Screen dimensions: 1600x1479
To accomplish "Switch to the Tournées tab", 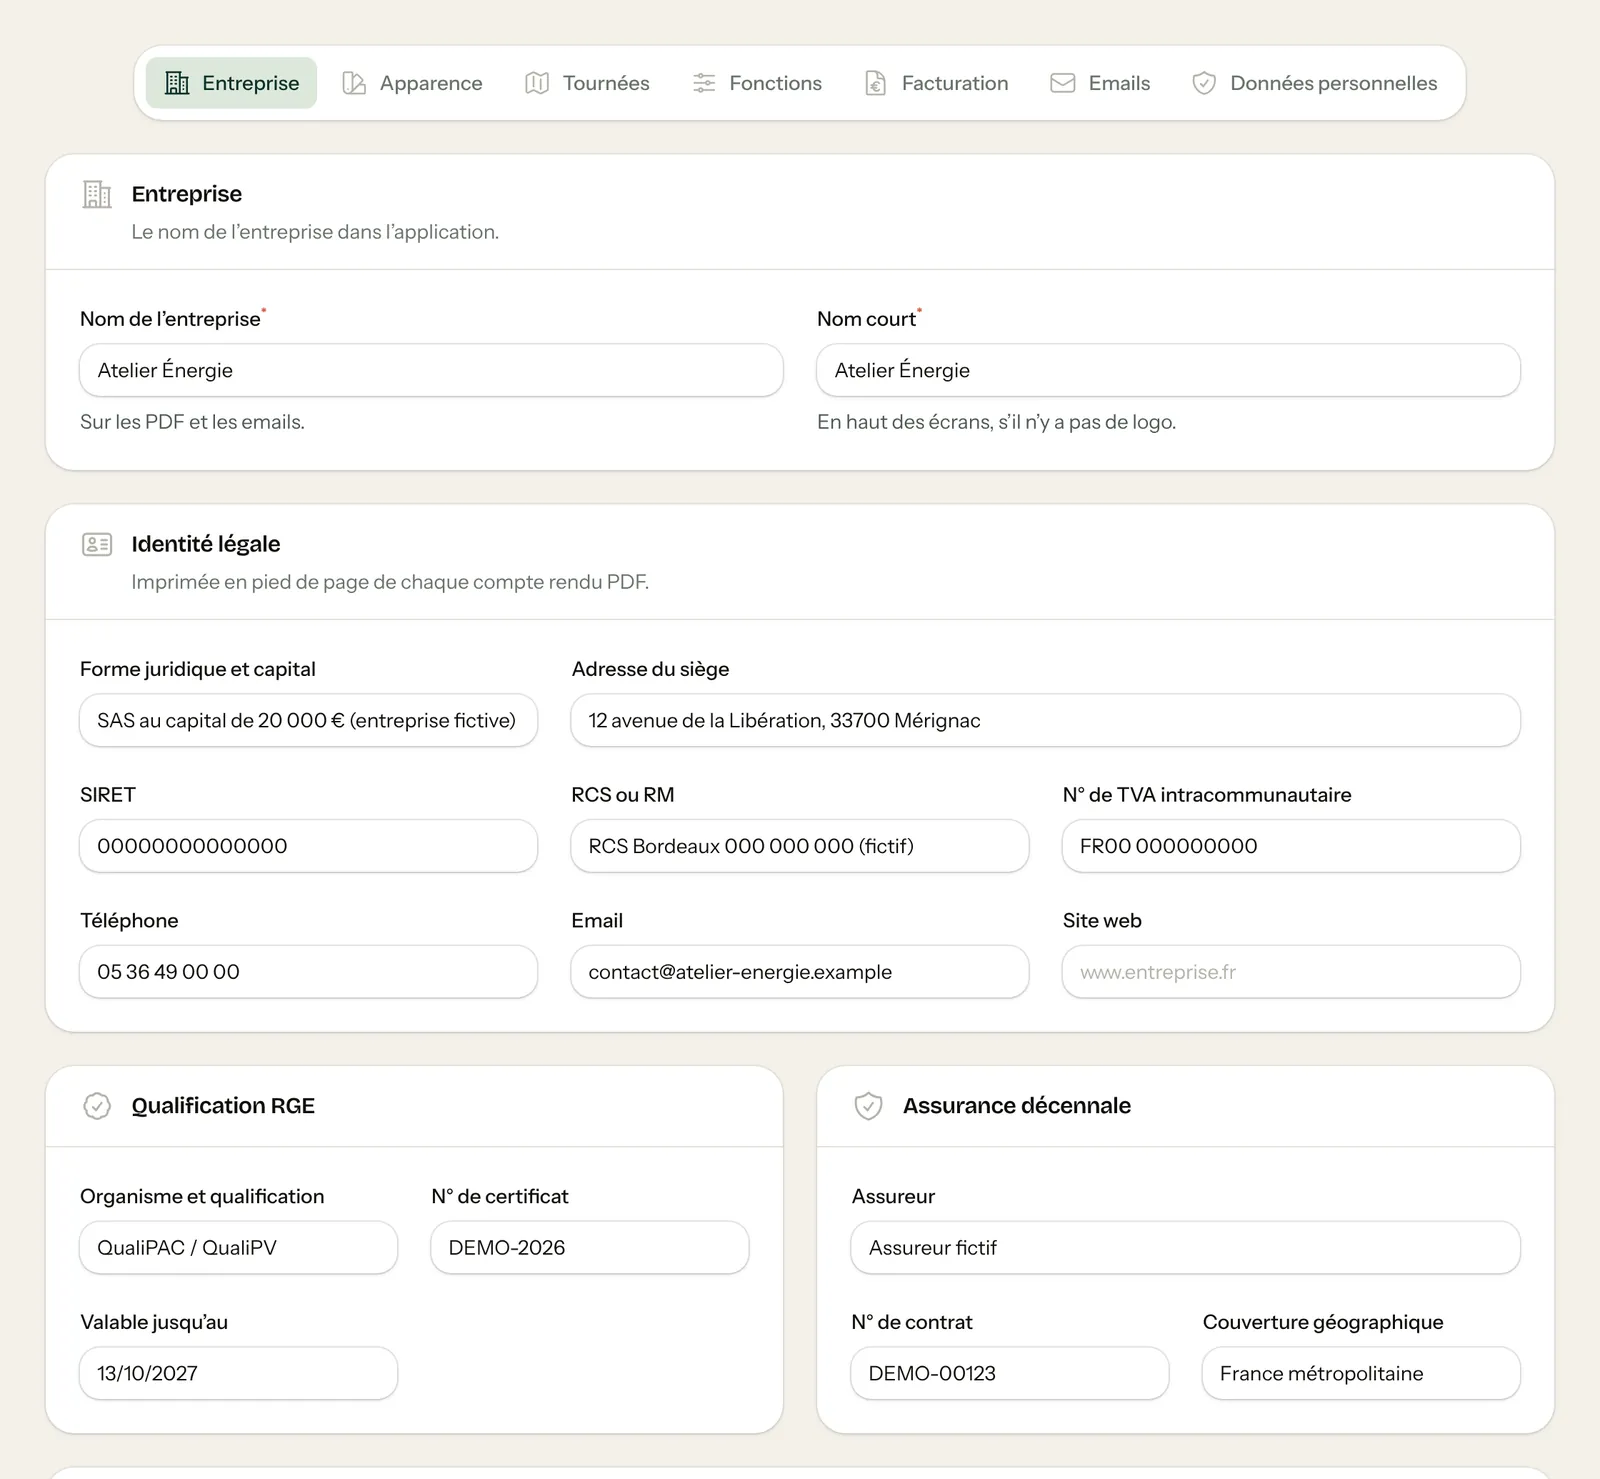I will pos(588,83).
